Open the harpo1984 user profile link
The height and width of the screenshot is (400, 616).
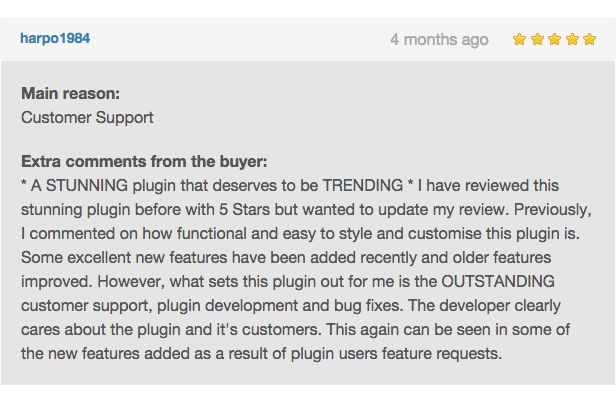pyautogui.click(x=55, y=39)
